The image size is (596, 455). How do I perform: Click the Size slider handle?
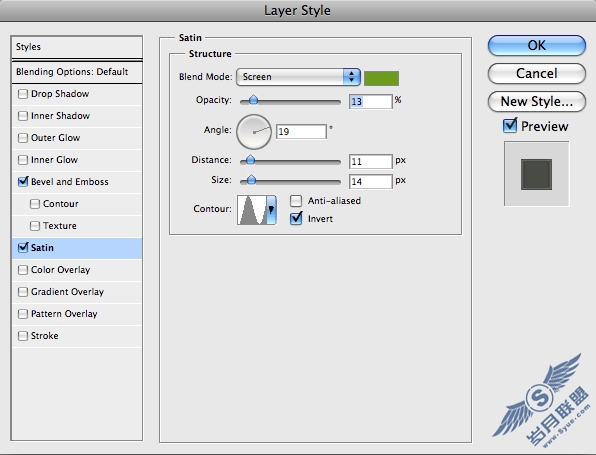pyautogui.click(x=251, y=179)
